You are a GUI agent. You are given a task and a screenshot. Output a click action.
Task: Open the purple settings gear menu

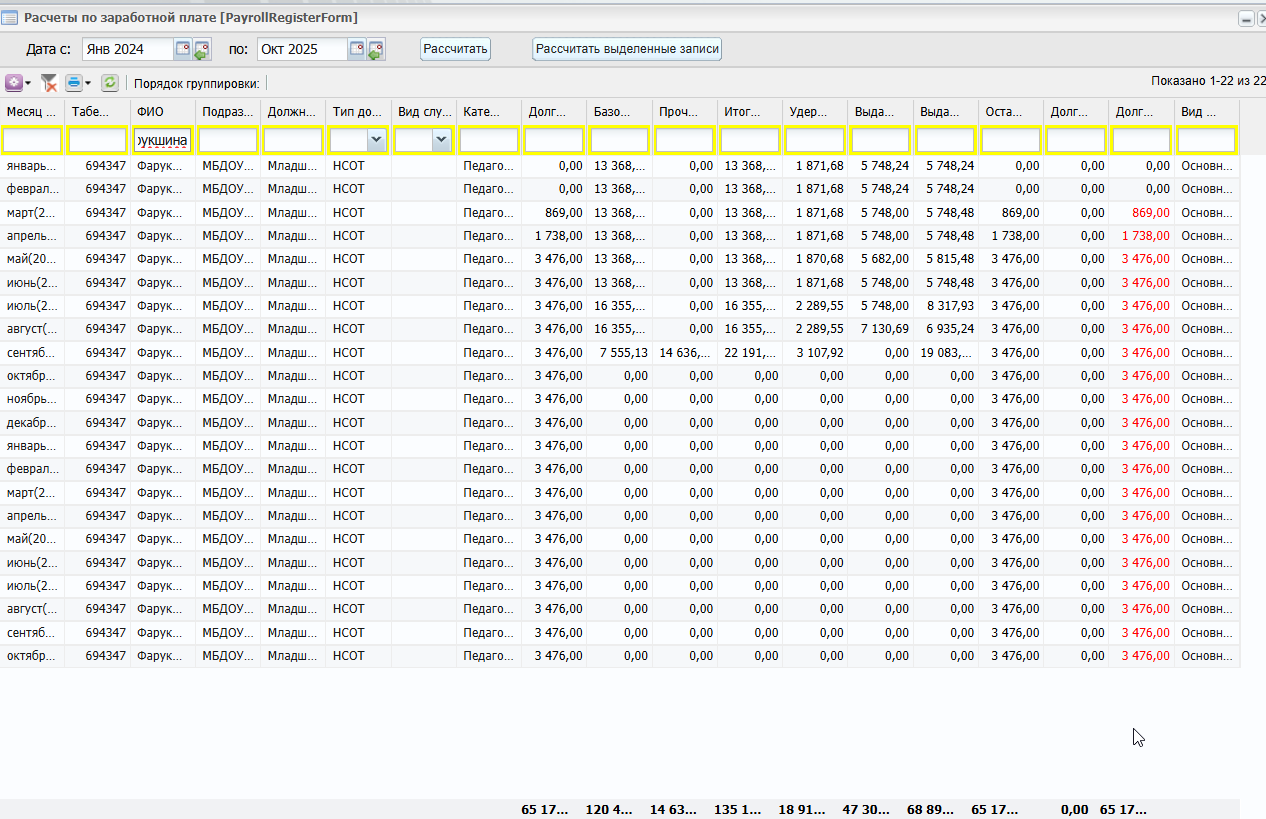[14, 83]
